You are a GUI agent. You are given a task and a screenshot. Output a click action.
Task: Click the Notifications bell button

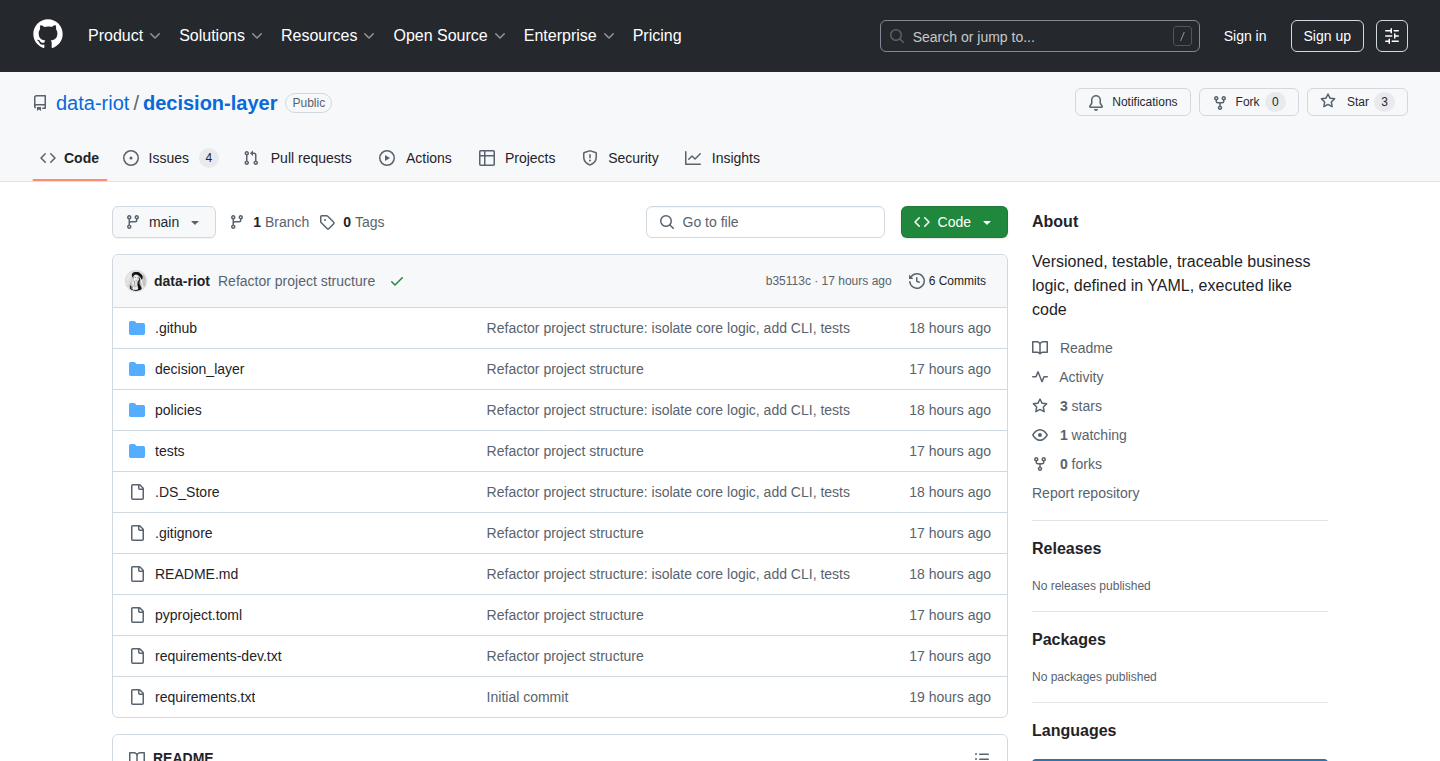pyautogui.click(x=1133, y=102)
